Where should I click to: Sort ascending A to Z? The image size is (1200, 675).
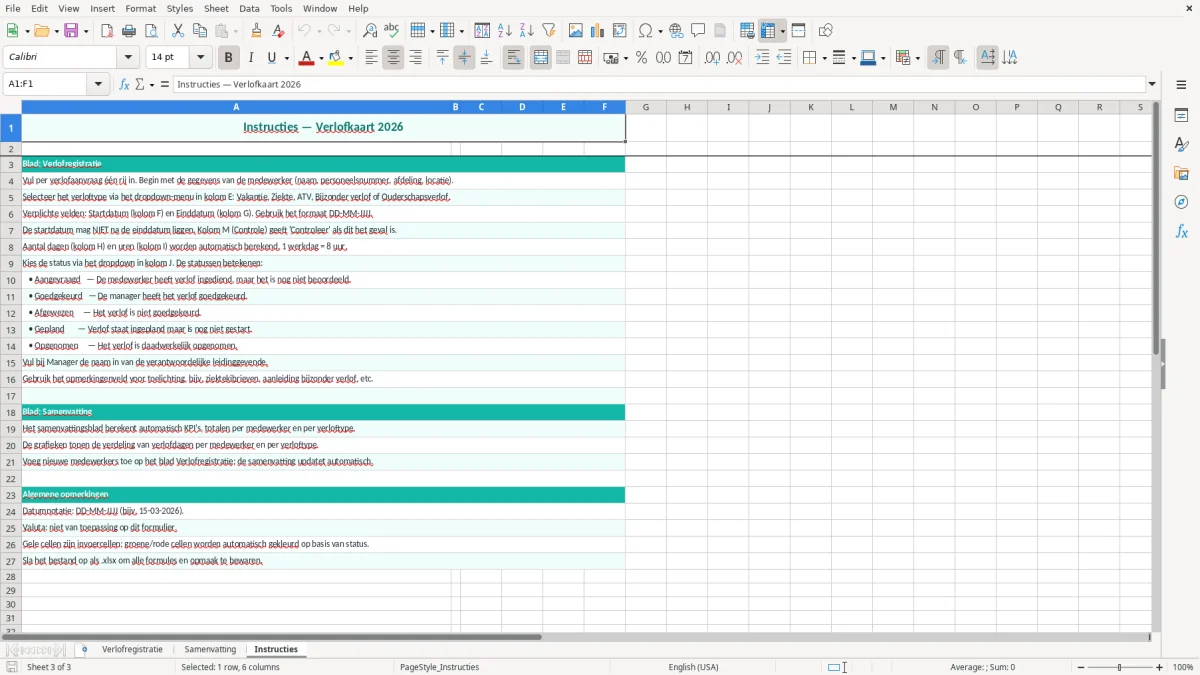[505, 31]
